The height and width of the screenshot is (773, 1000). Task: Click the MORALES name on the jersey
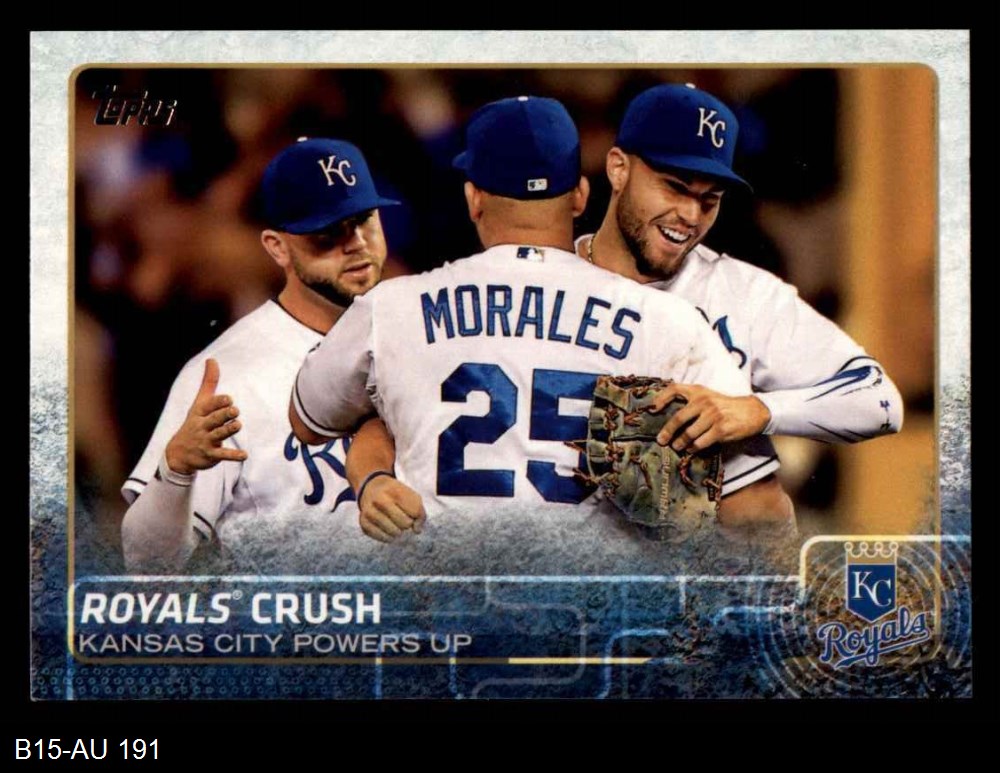(530, 322)
